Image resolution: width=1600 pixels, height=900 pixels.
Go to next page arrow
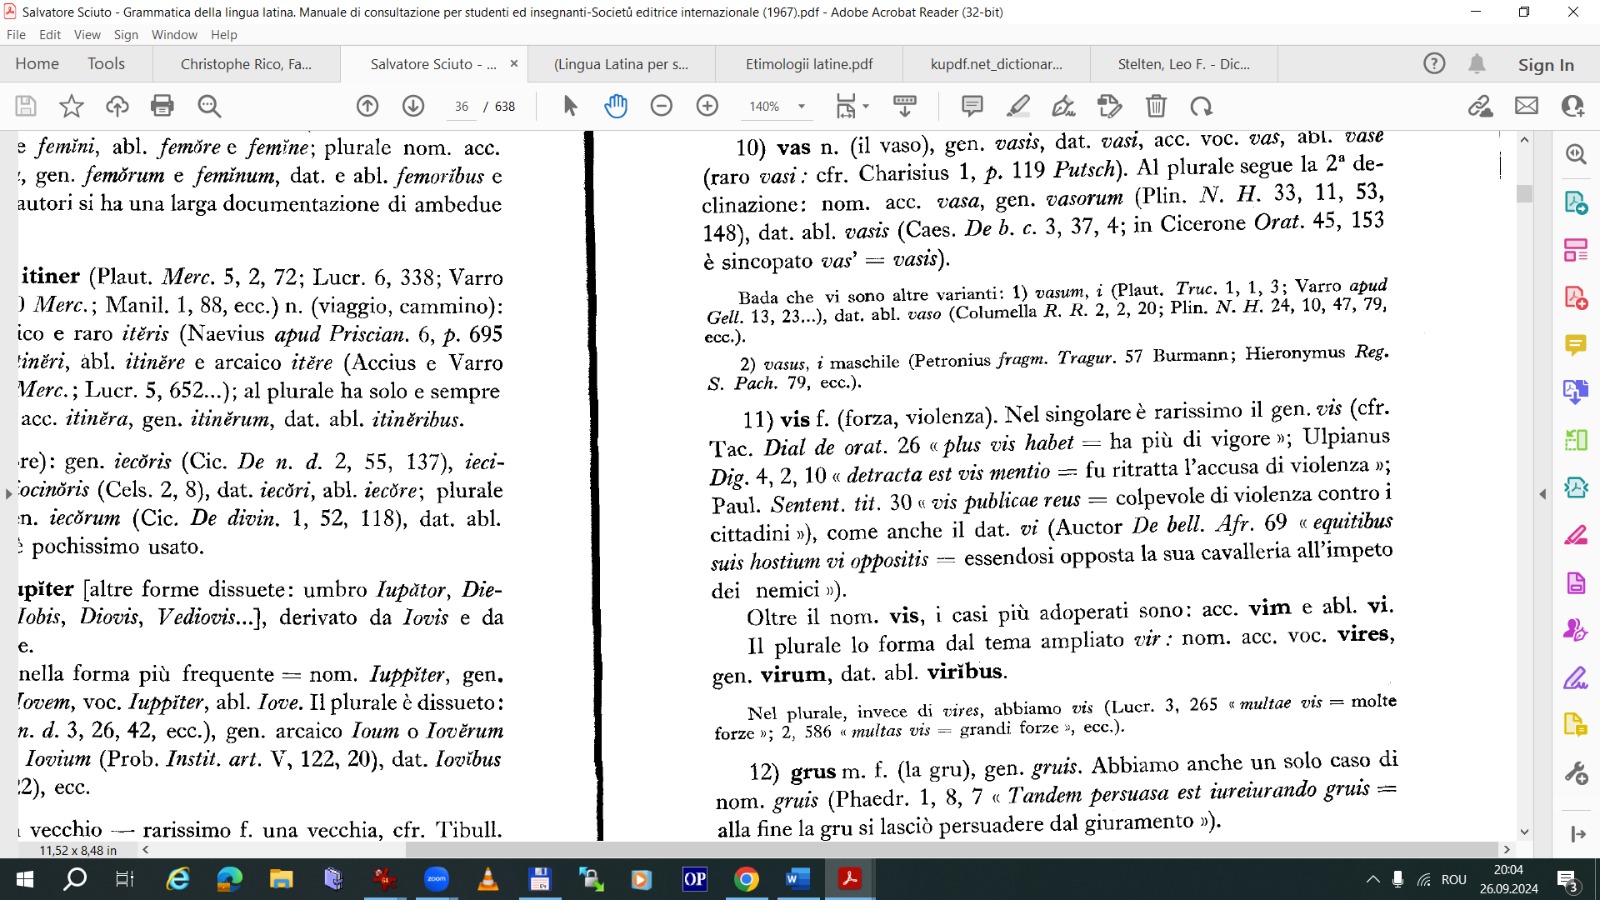point(413,106)
